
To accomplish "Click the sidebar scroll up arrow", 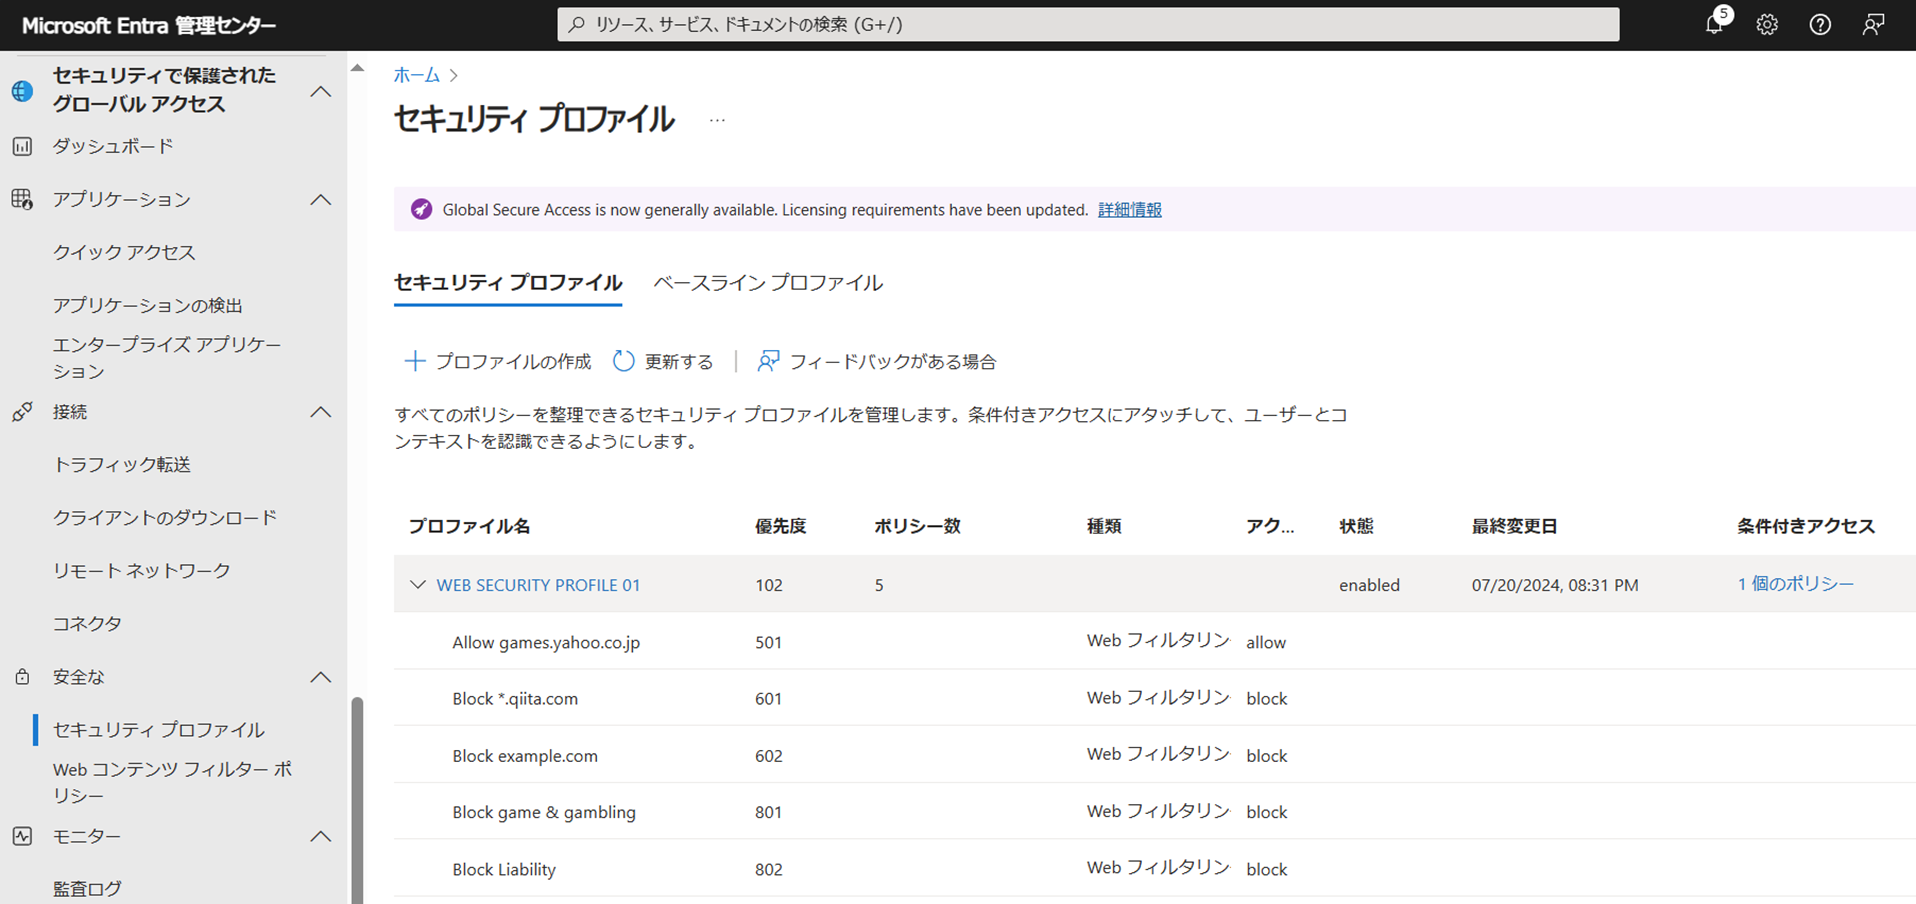I will [x=357, y=69].
